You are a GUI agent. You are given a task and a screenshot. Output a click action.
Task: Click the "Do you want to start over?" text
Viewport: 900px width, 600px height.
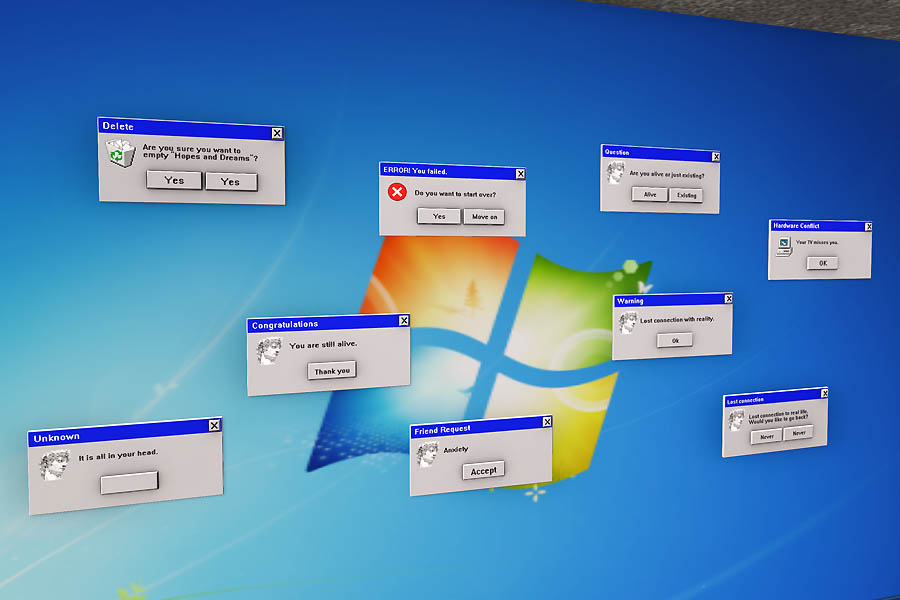coord(455,194)
